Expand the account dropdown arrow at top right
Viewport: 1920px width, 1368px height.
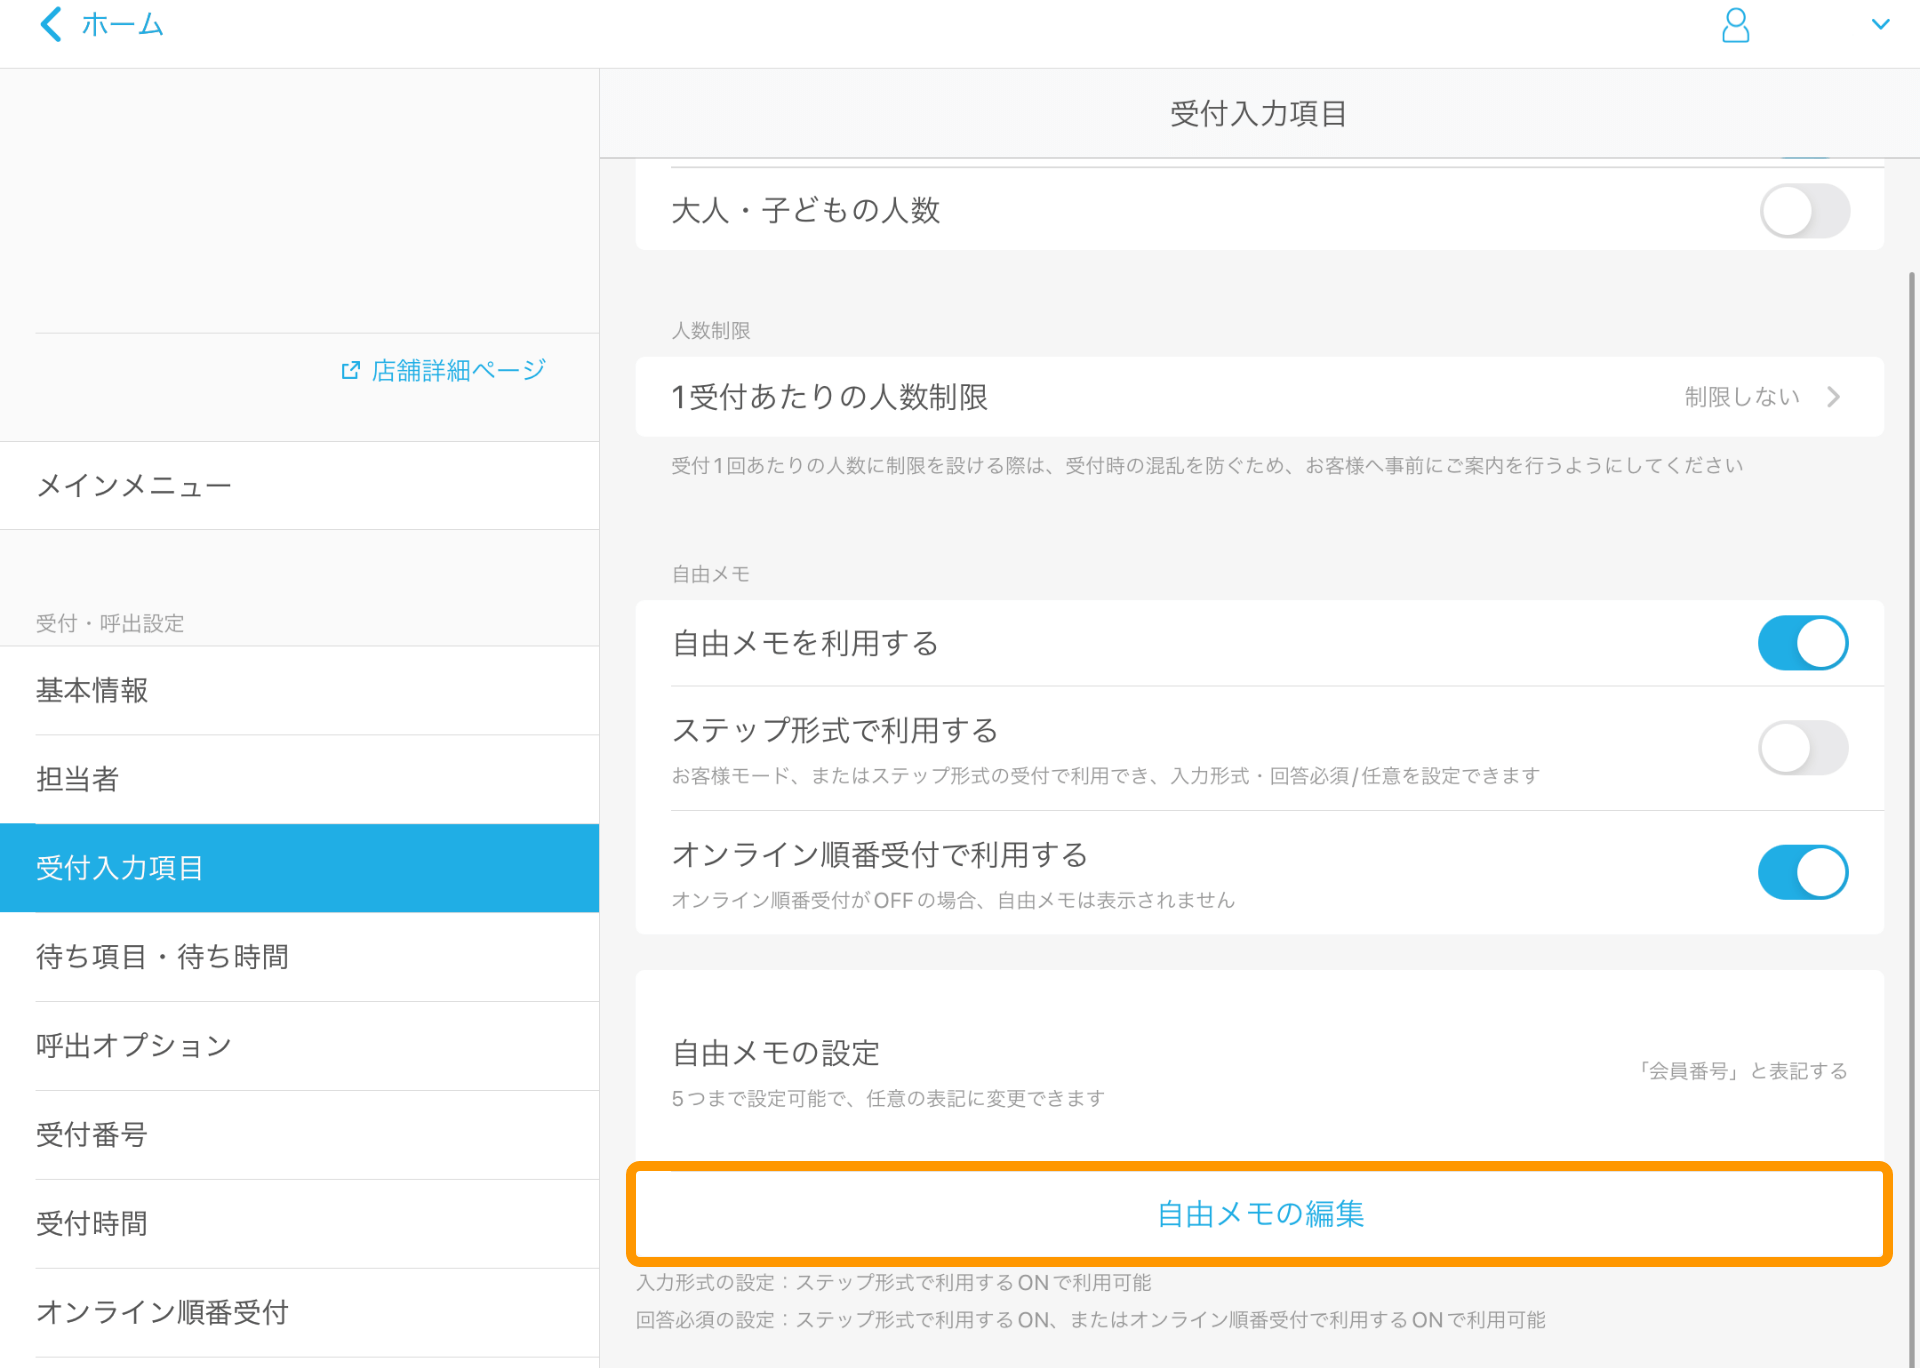point(1880,24)
